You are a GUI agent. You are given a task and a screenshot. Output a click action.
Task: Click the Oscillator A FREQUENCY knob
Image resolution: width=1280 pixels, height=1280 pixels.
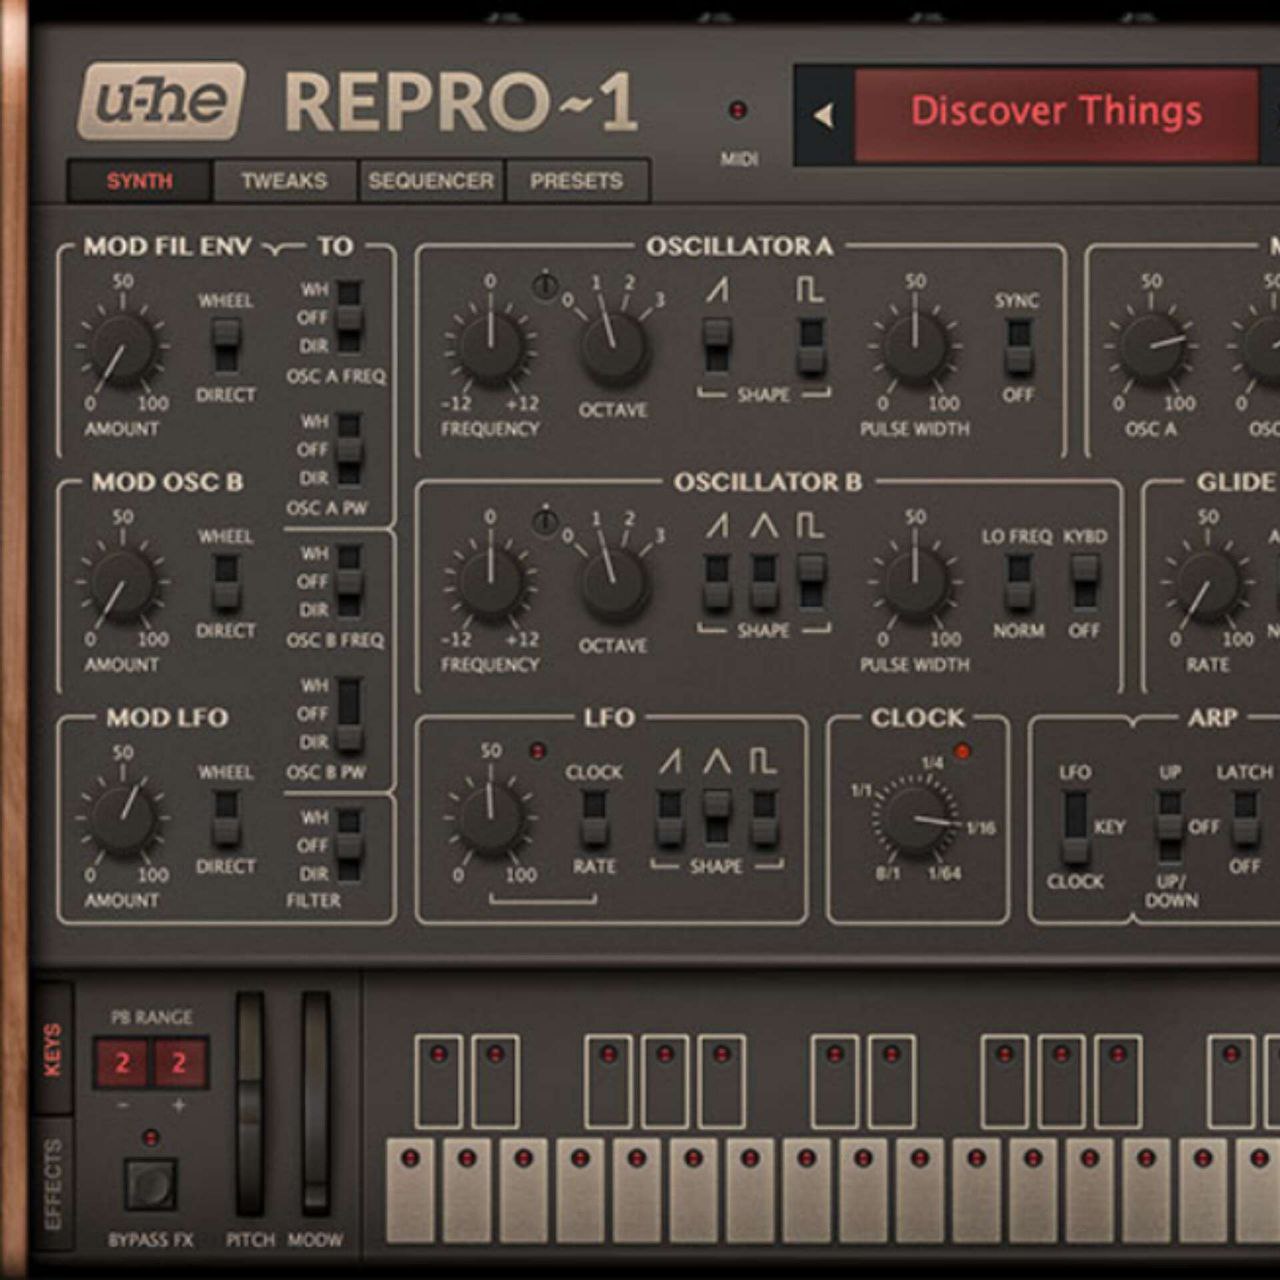coord(490,346)
